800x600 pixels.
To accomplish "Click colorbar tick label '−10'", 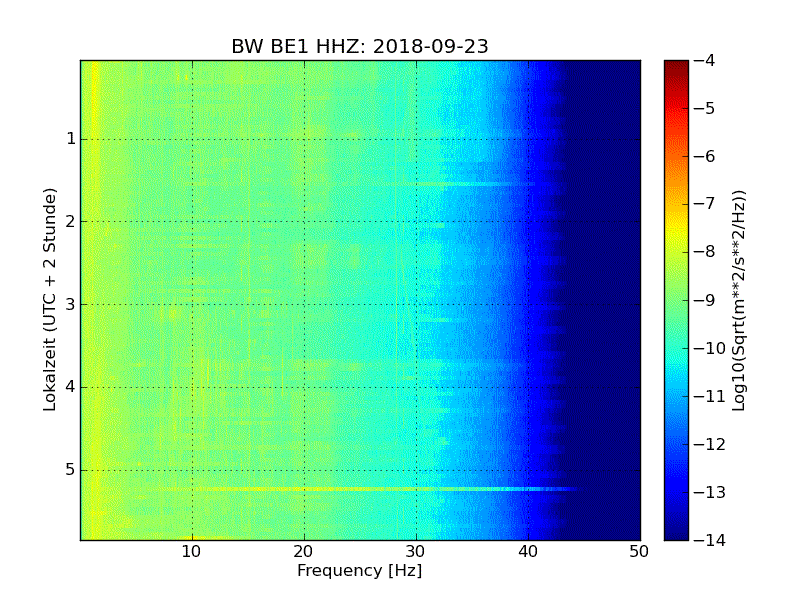I will 710,348.
